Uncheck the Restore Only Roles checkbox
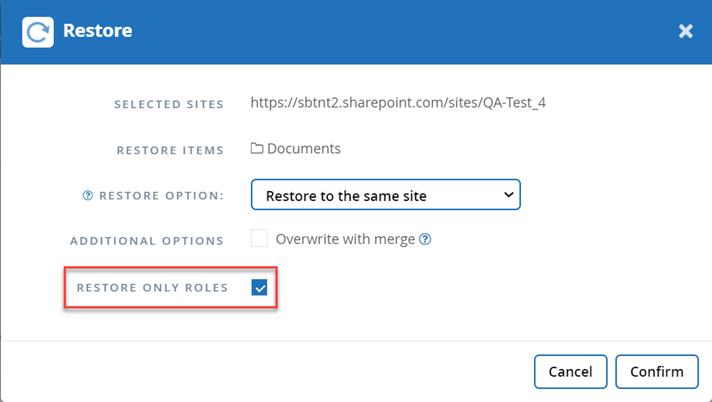 coord(259,288)
